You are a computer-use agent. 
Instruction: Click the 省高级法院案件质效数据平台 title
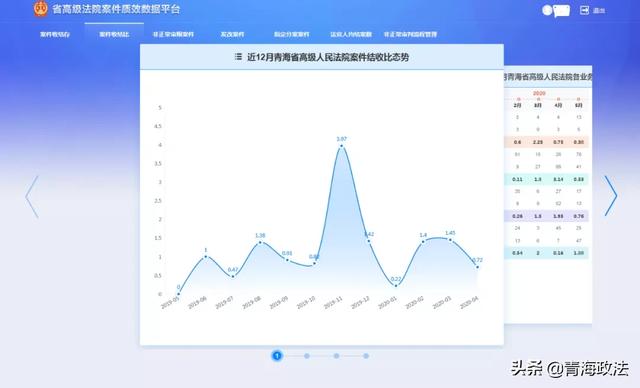116,9
